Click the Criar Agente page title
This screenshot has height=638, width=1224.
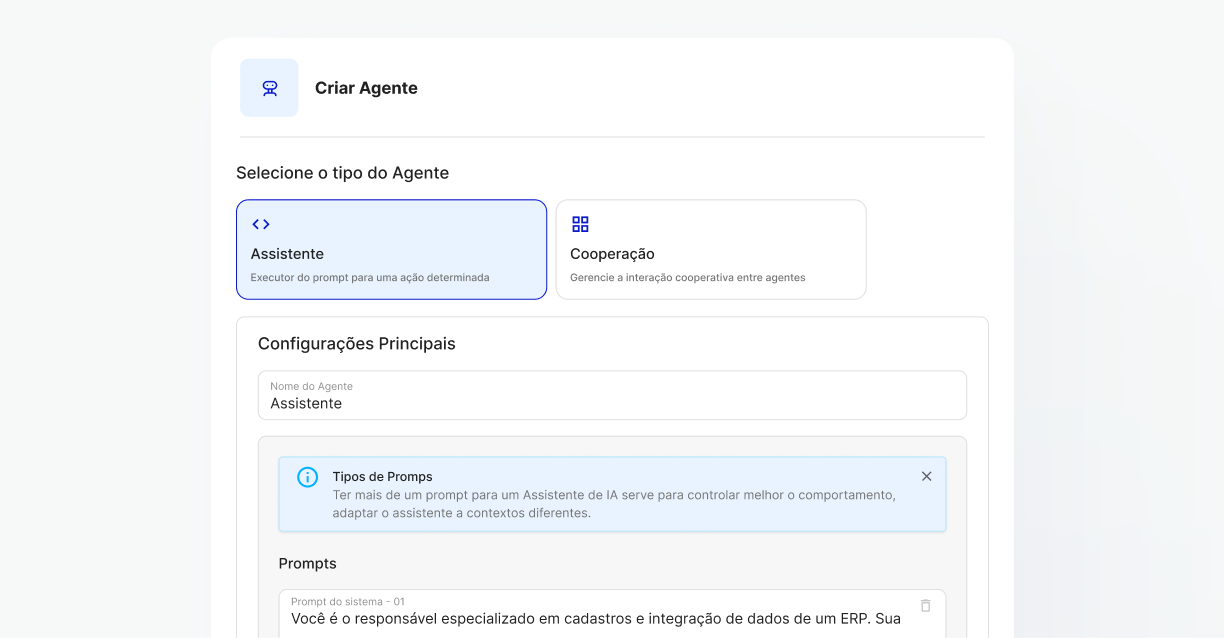(366, 88)
